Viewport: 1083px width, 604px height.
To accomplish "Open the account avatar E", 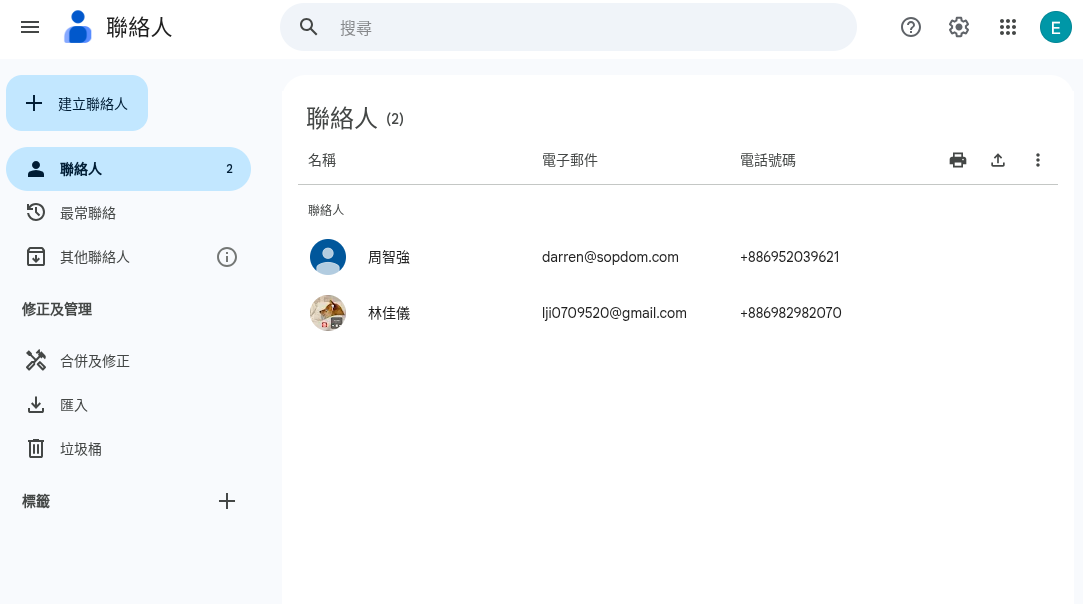I will click(x=1055, y=28).
